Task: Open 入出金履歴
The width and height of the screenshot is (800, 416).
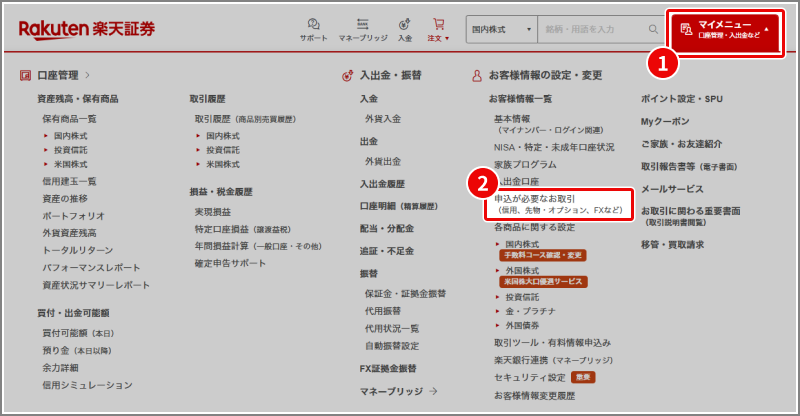Action: tap(382, 184)
